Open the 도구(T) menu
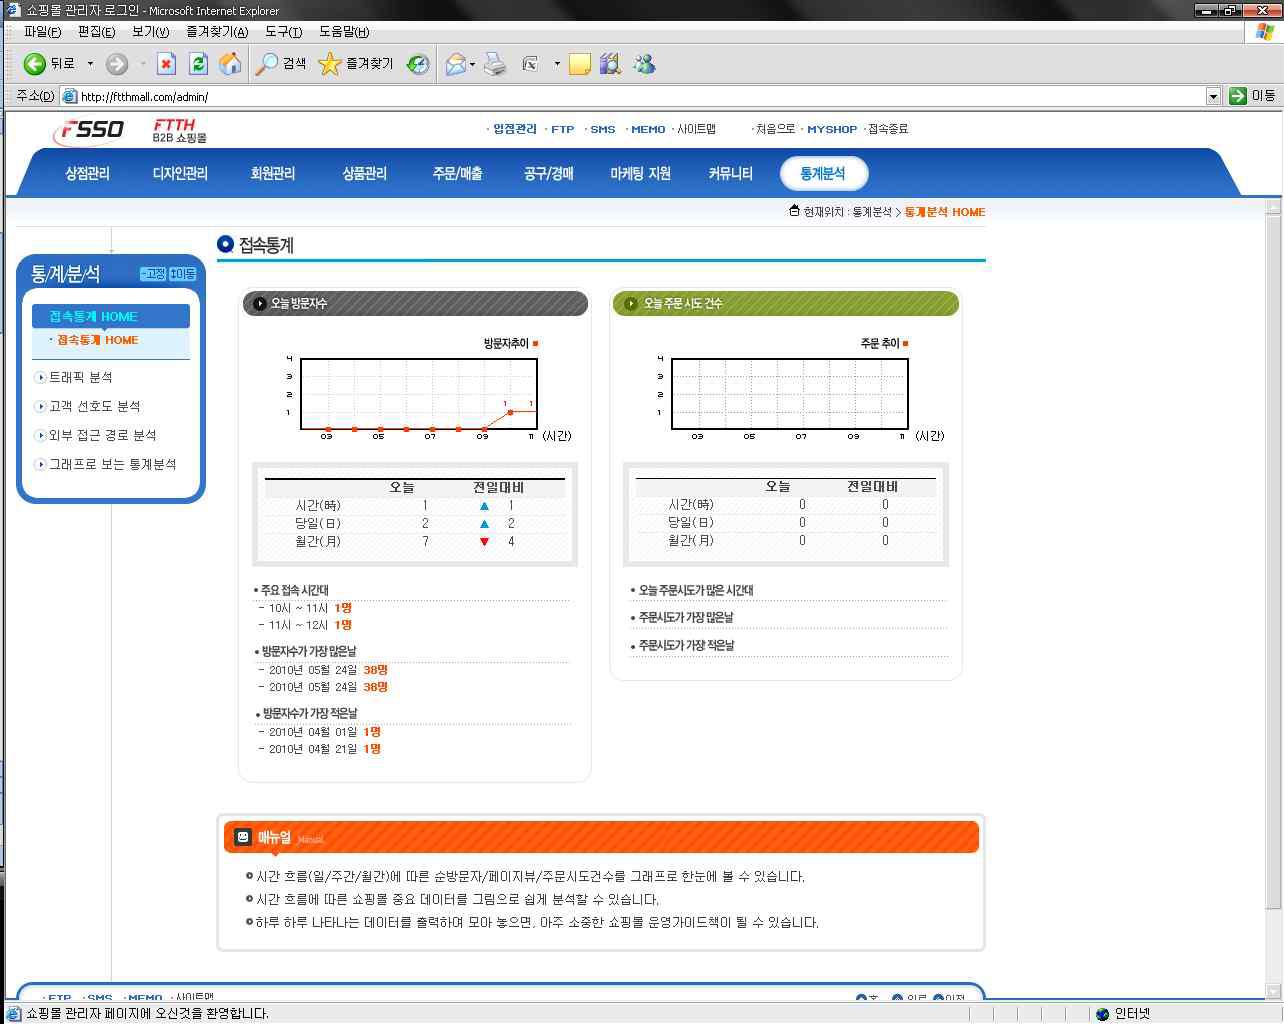 point(283,31)
